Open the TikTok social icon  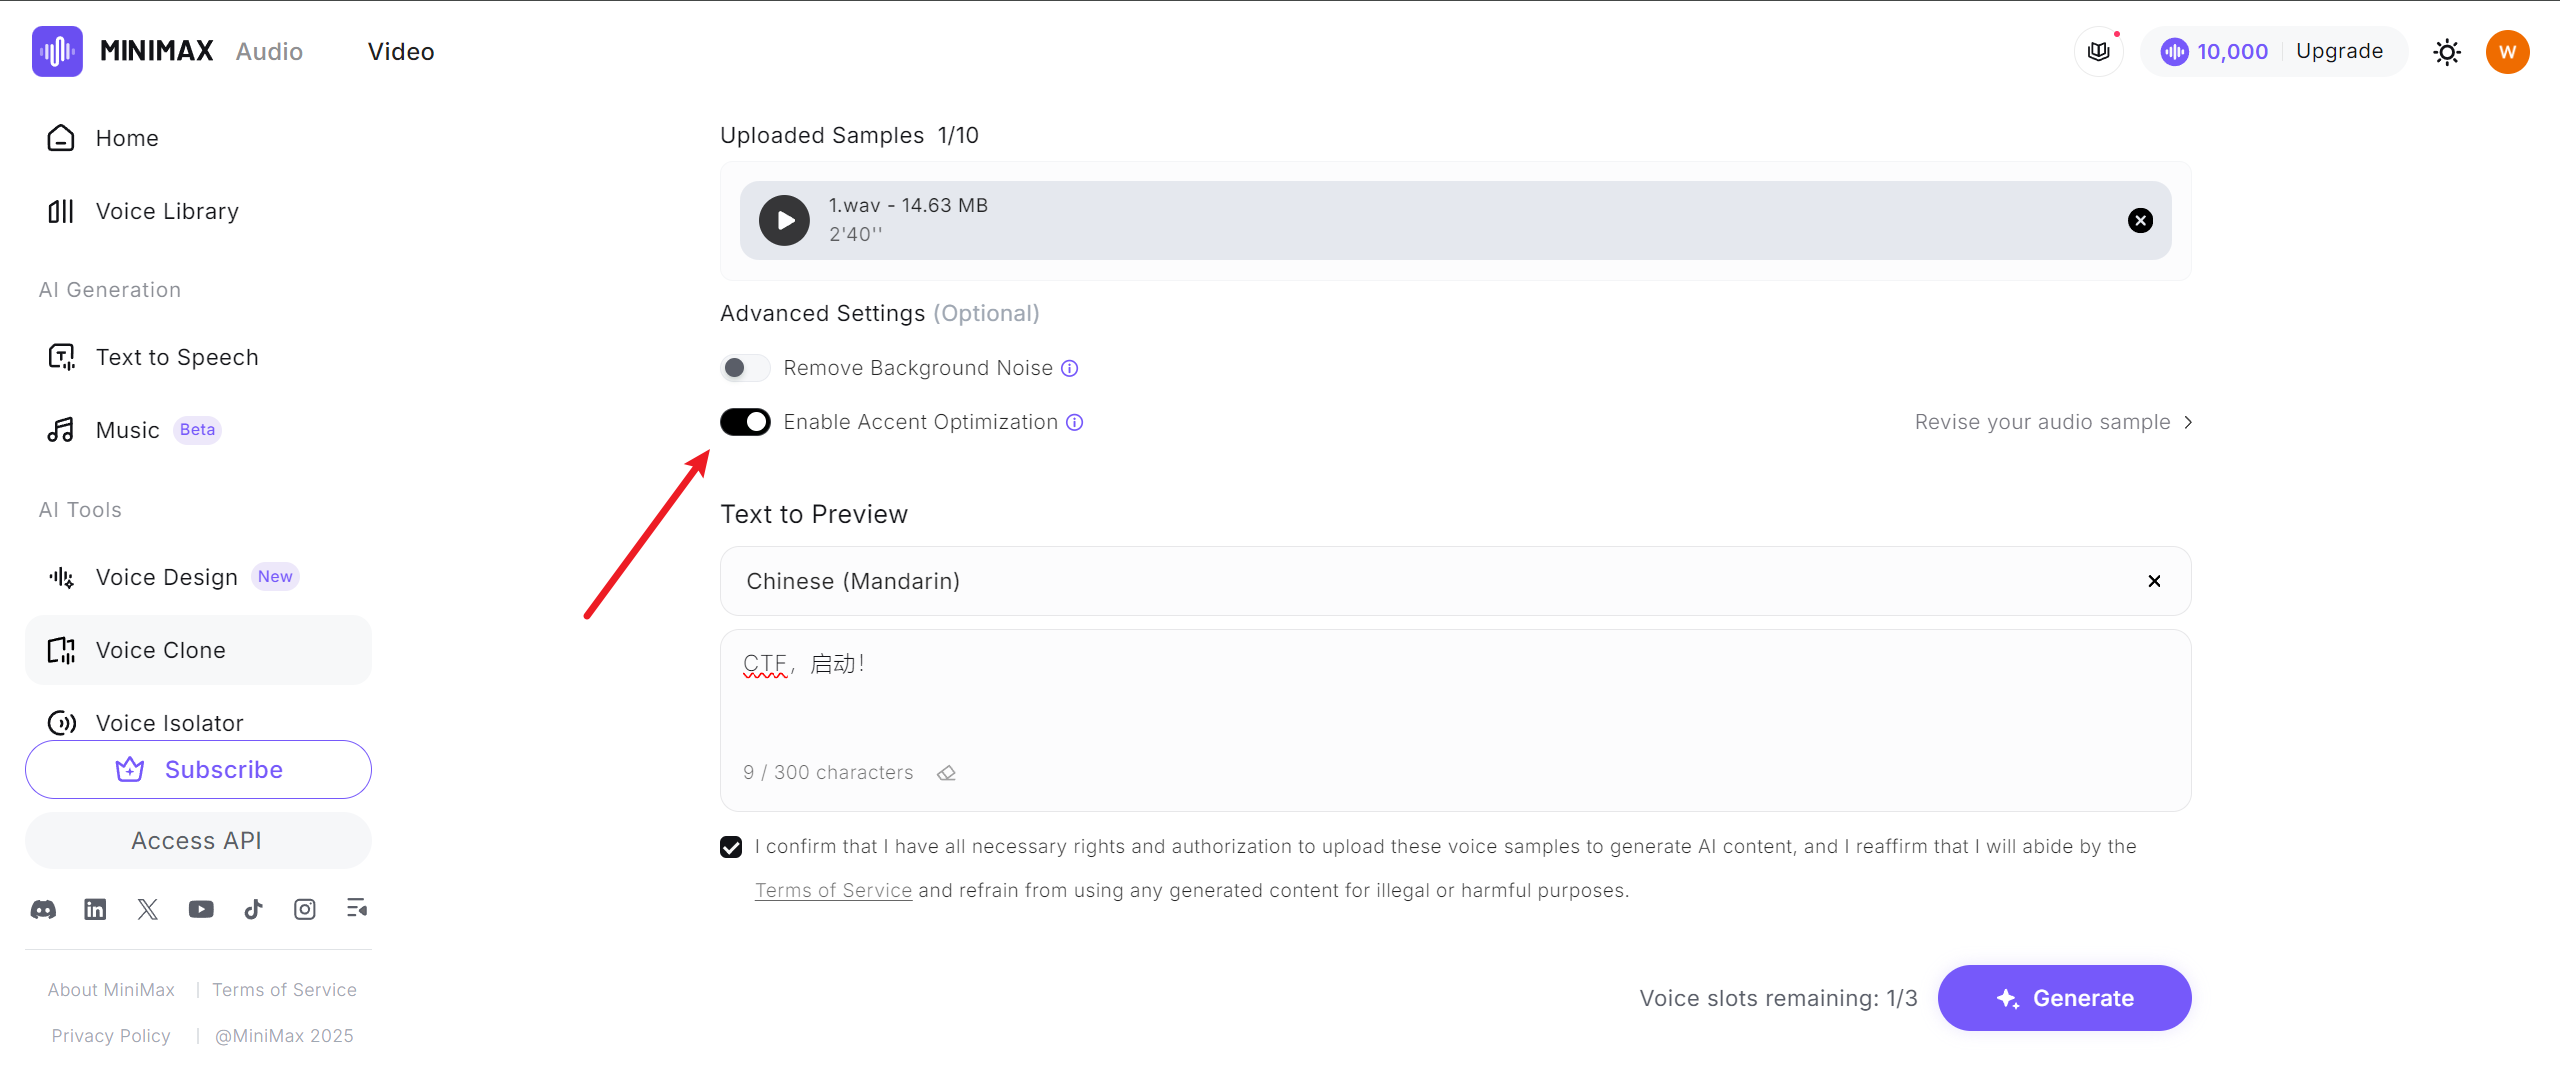[x=253, y=909]
